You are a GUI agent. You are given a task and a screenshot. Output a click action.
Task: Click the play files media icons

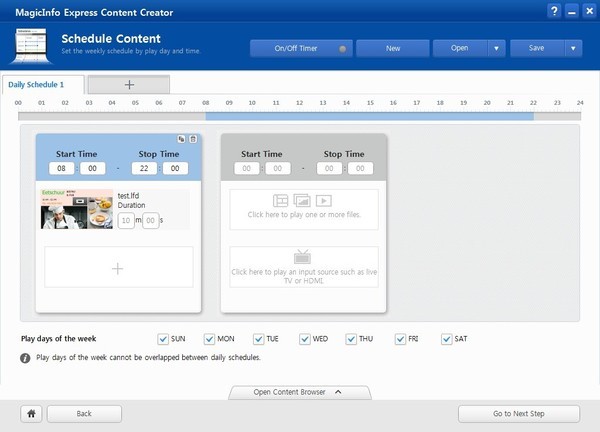303,201
